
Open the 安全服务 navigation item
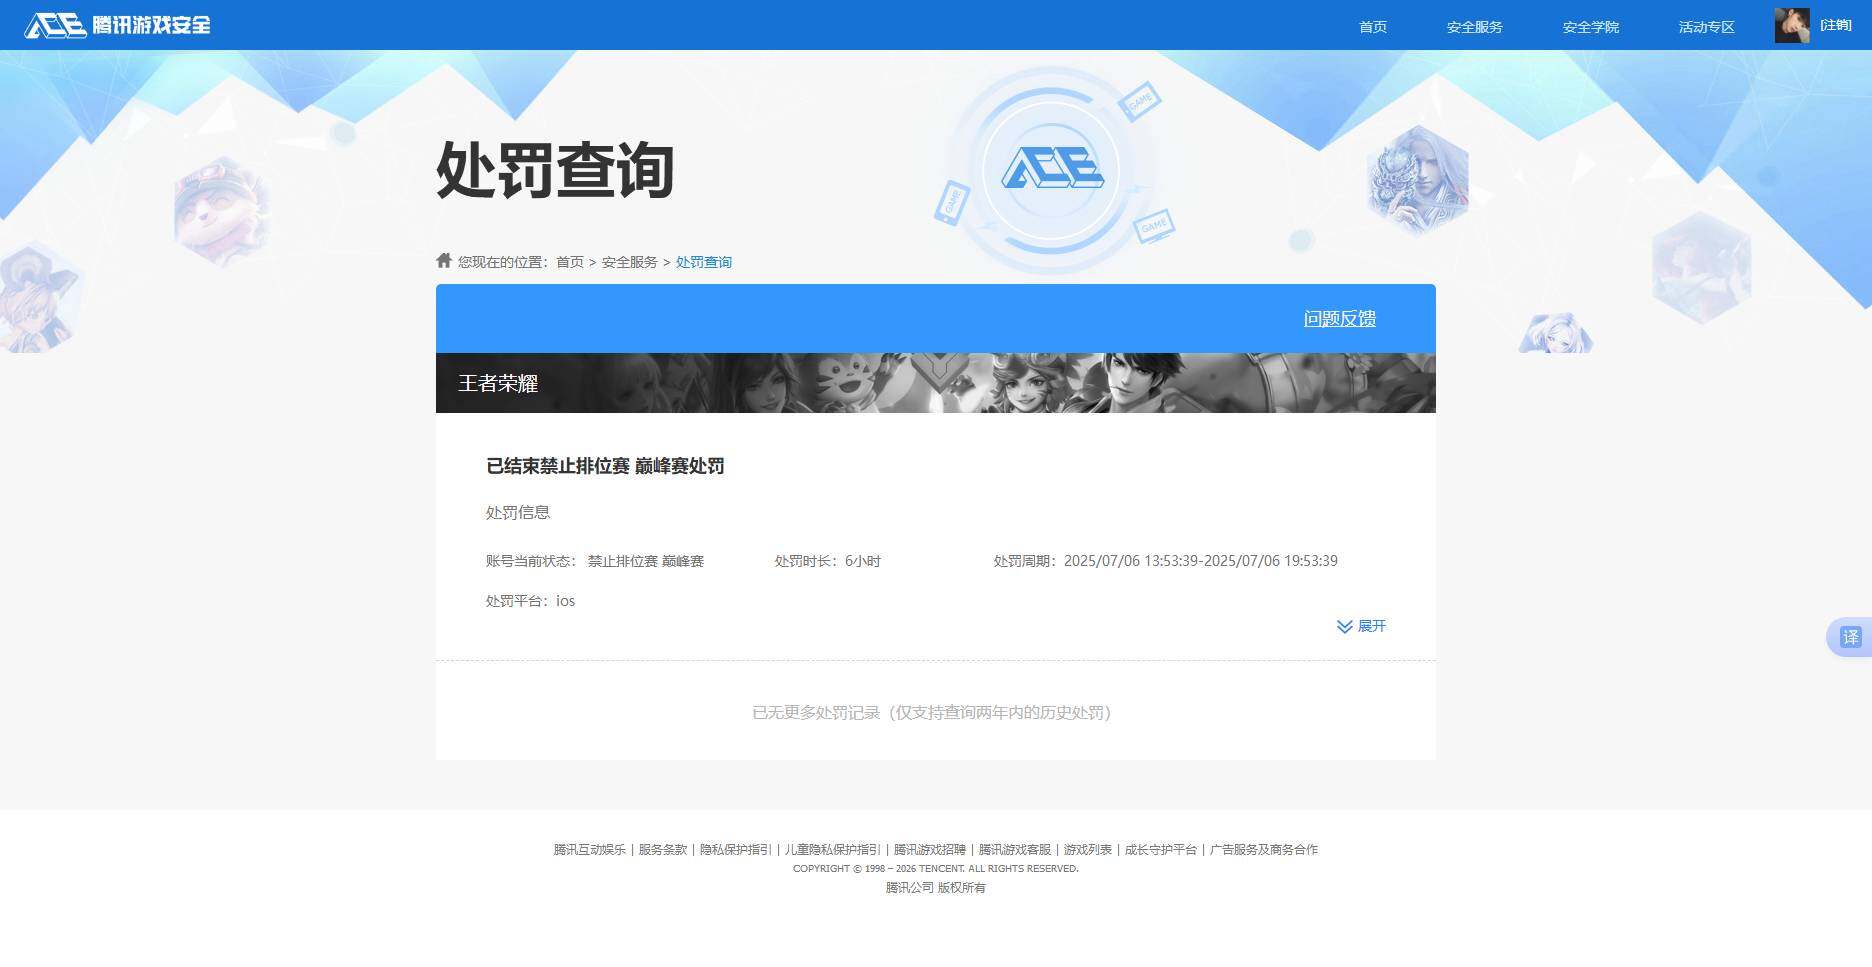coord(1475,27)
